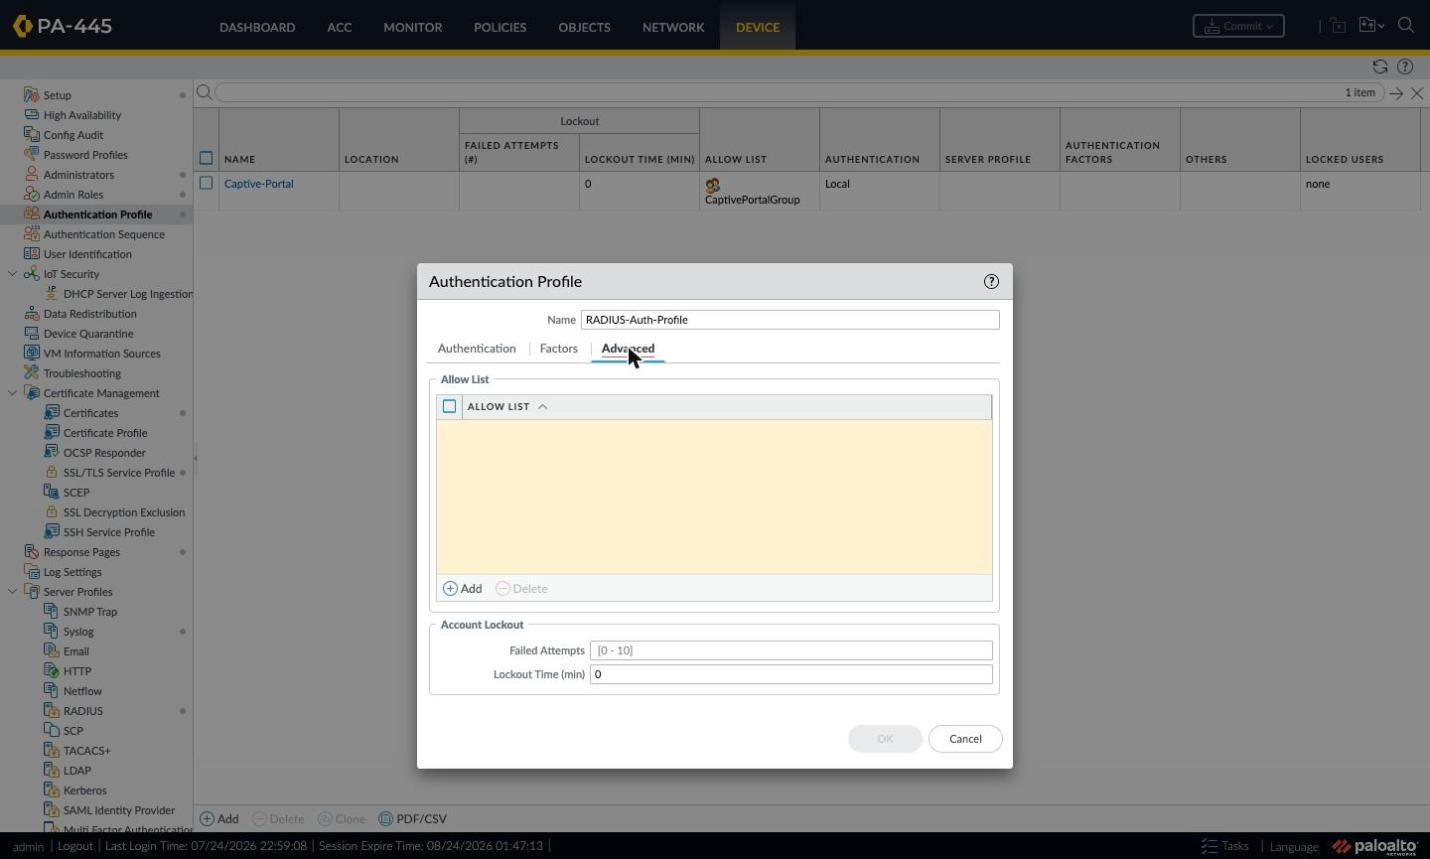Viewport: 1430px width, 859px height.
Task: Click Add under the Allow List
Action: (463, 589)
